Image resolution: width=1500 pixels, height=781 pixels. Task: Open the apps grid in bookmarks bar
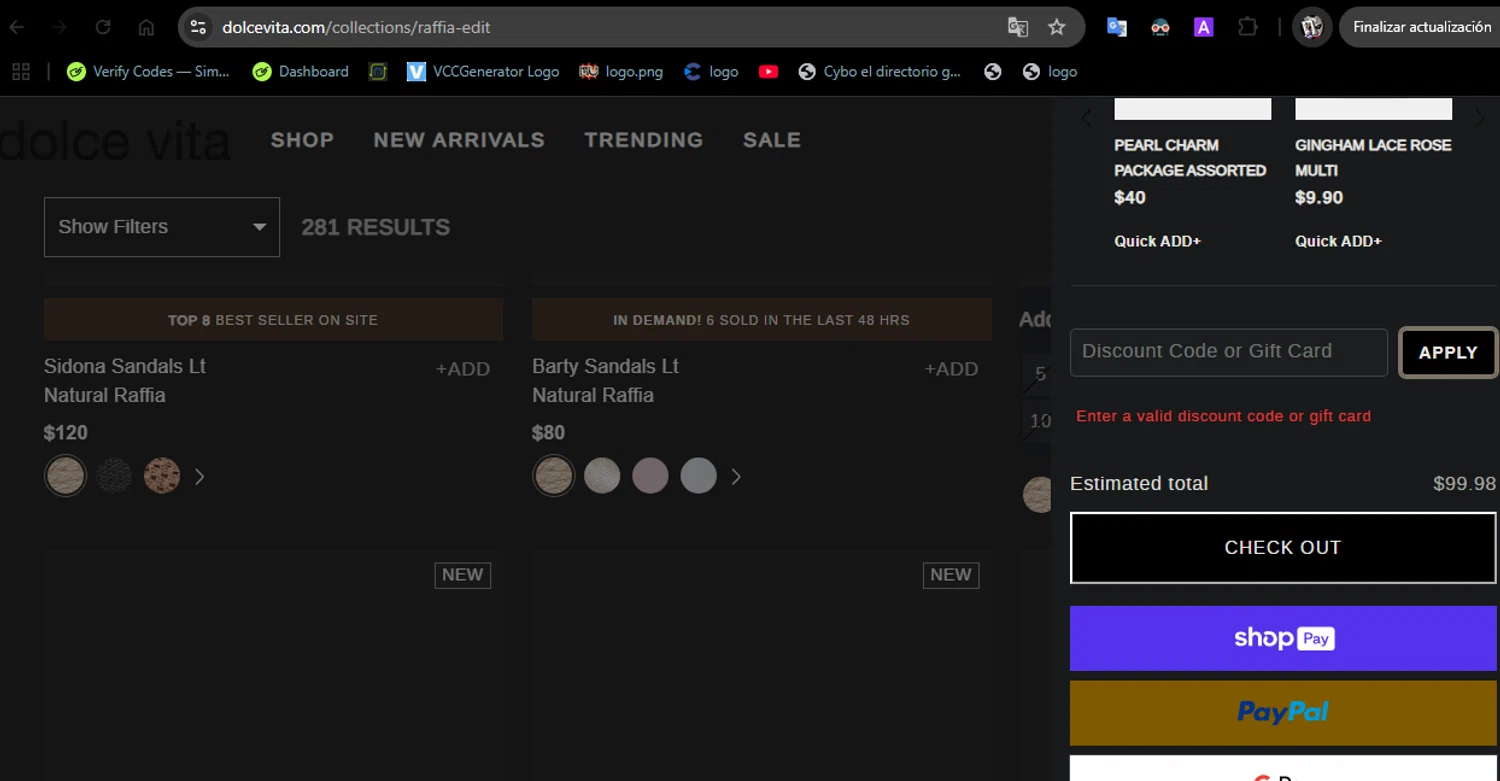point(20,71)
